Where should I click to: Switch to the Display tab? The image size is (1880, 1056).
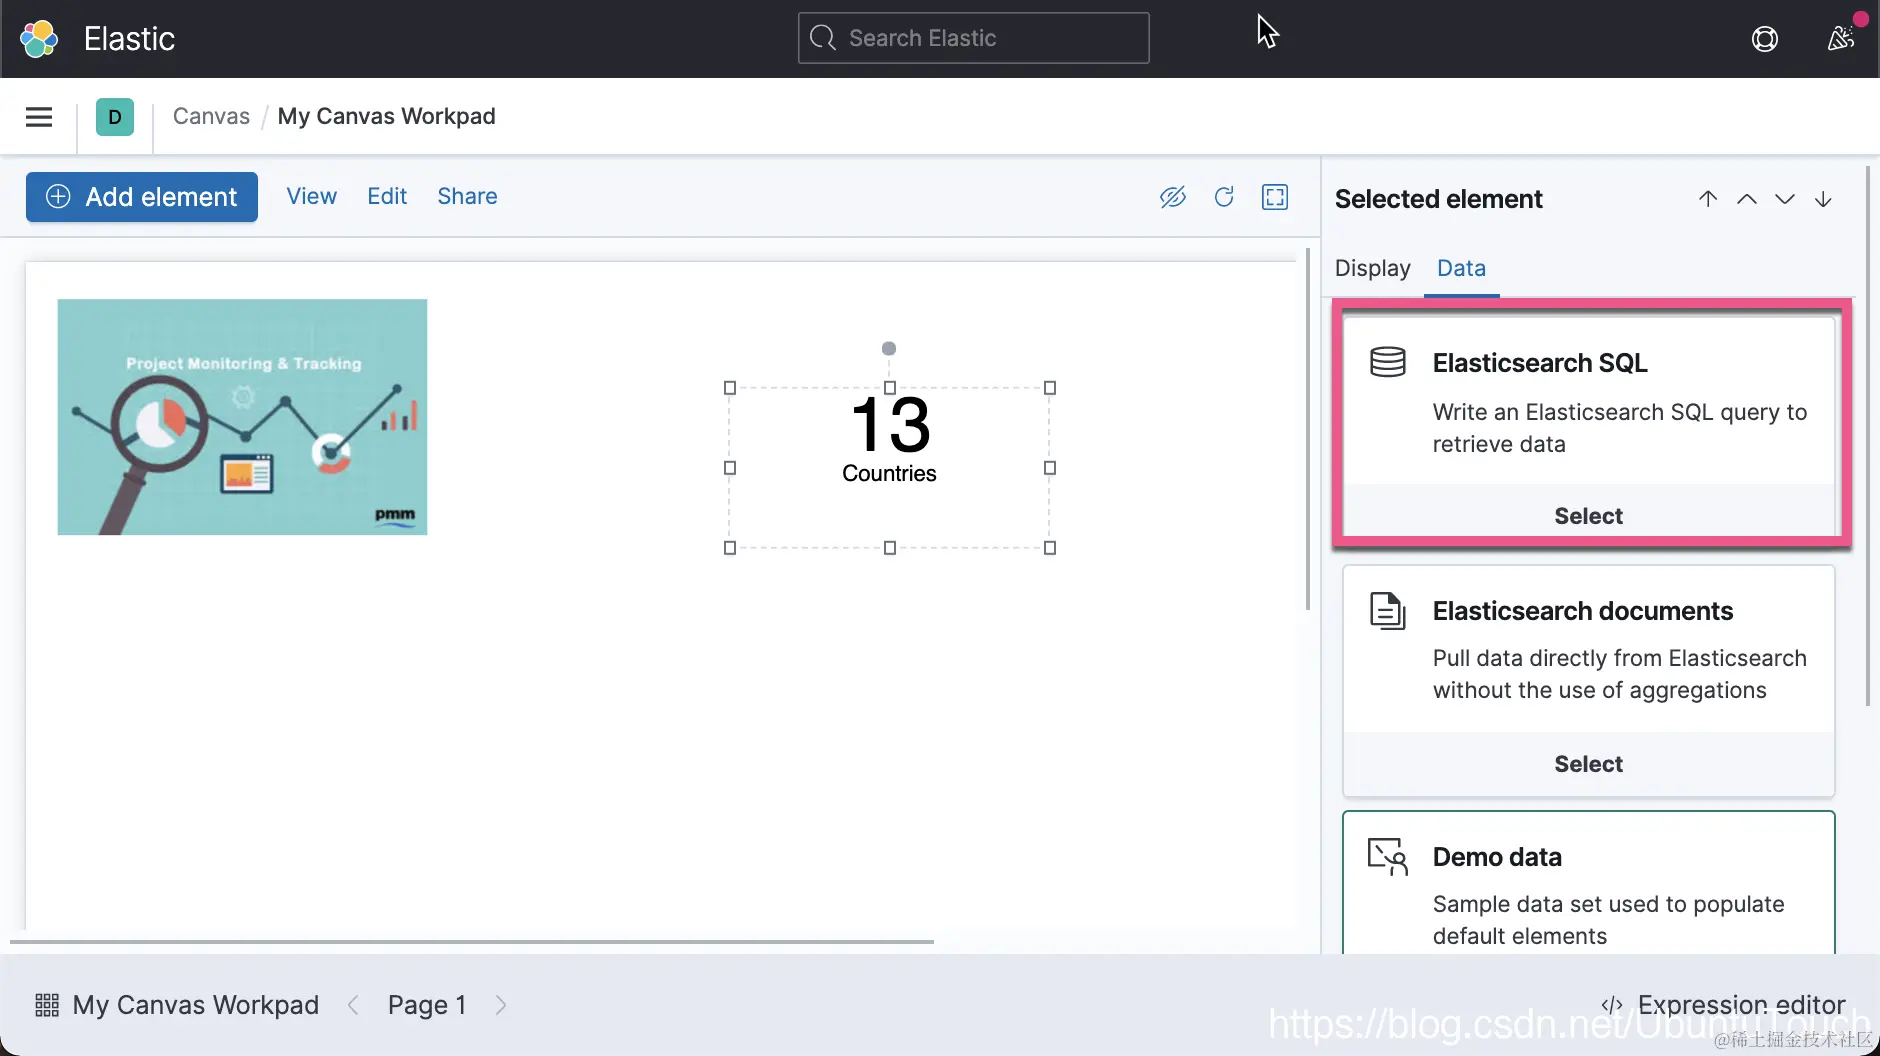click(1372, 268)
